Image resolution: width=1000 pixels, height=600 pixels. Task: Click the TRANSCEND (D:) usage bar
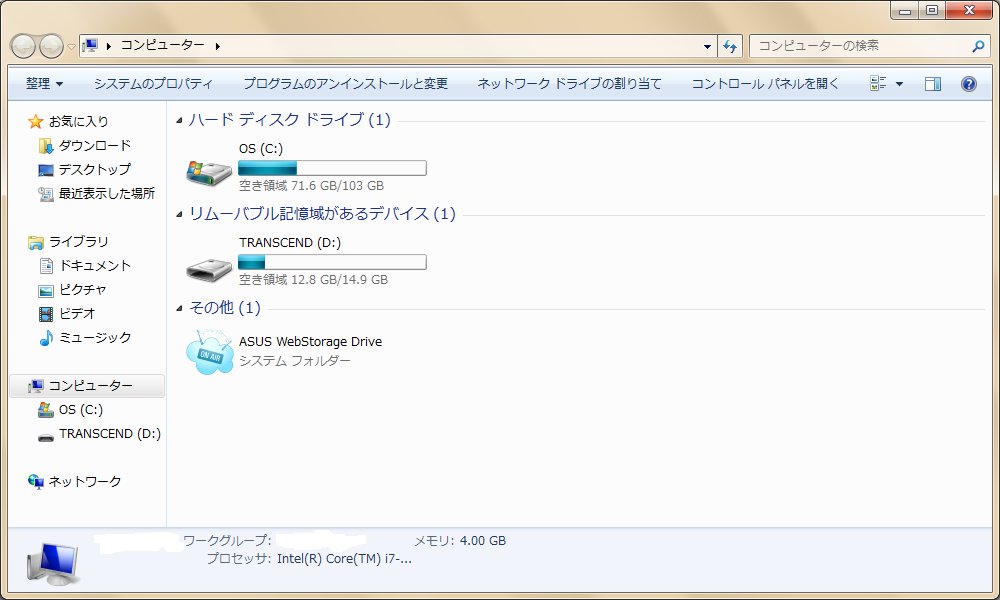tap(332, 262)
